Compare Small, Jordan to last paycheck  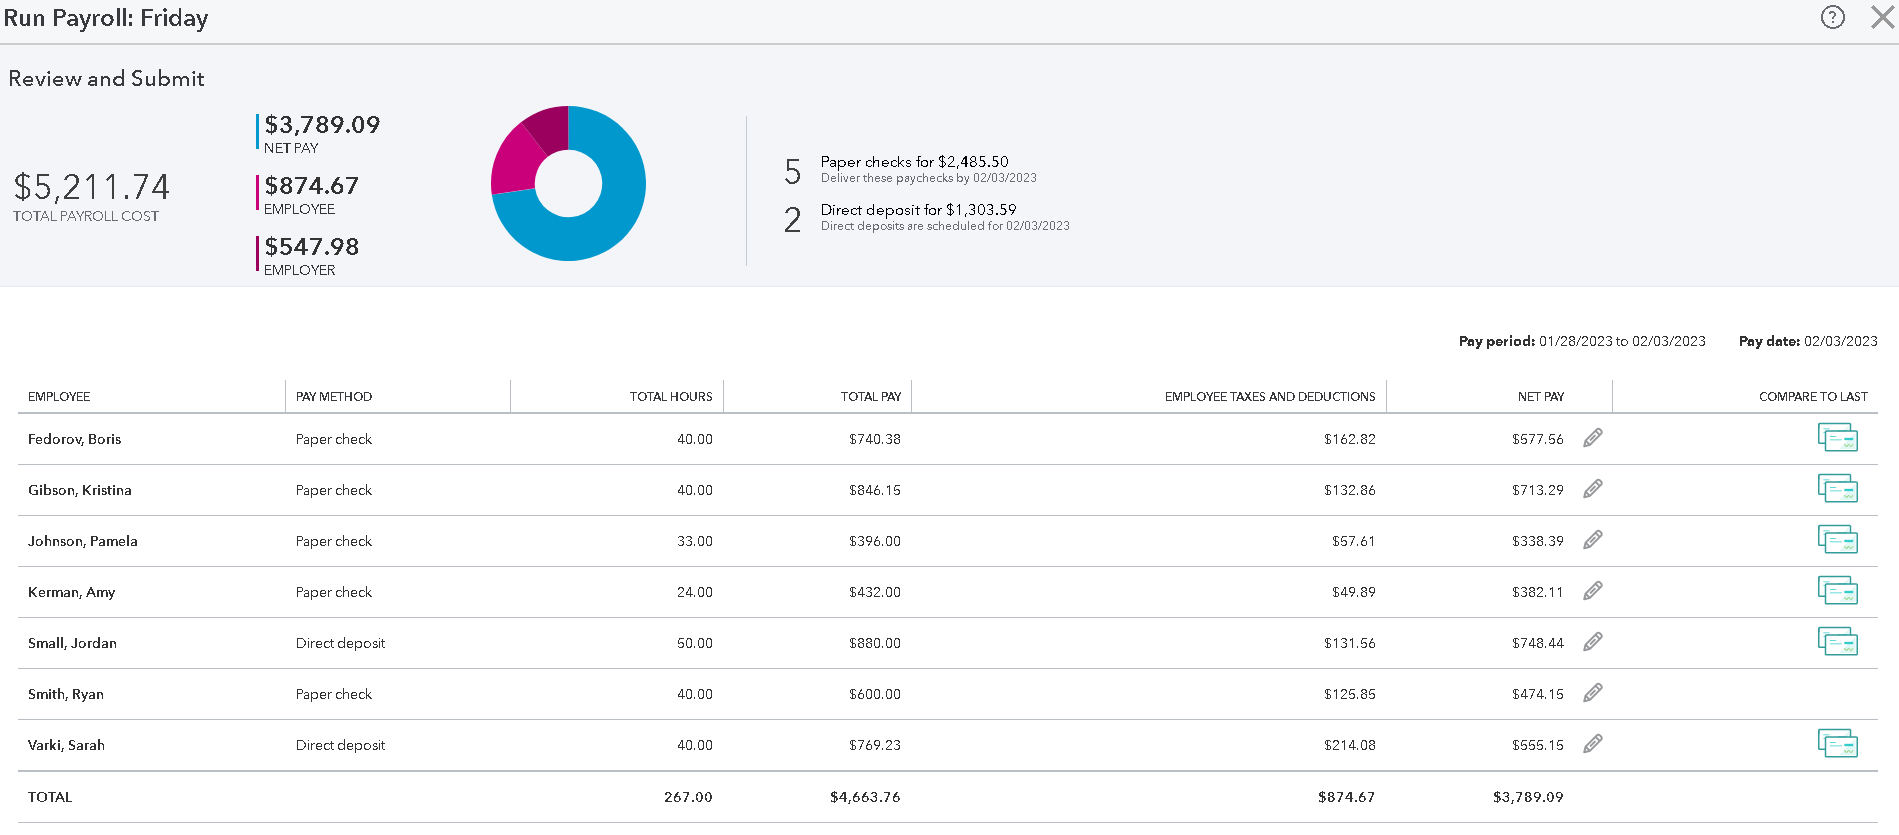coord(1838,642)
